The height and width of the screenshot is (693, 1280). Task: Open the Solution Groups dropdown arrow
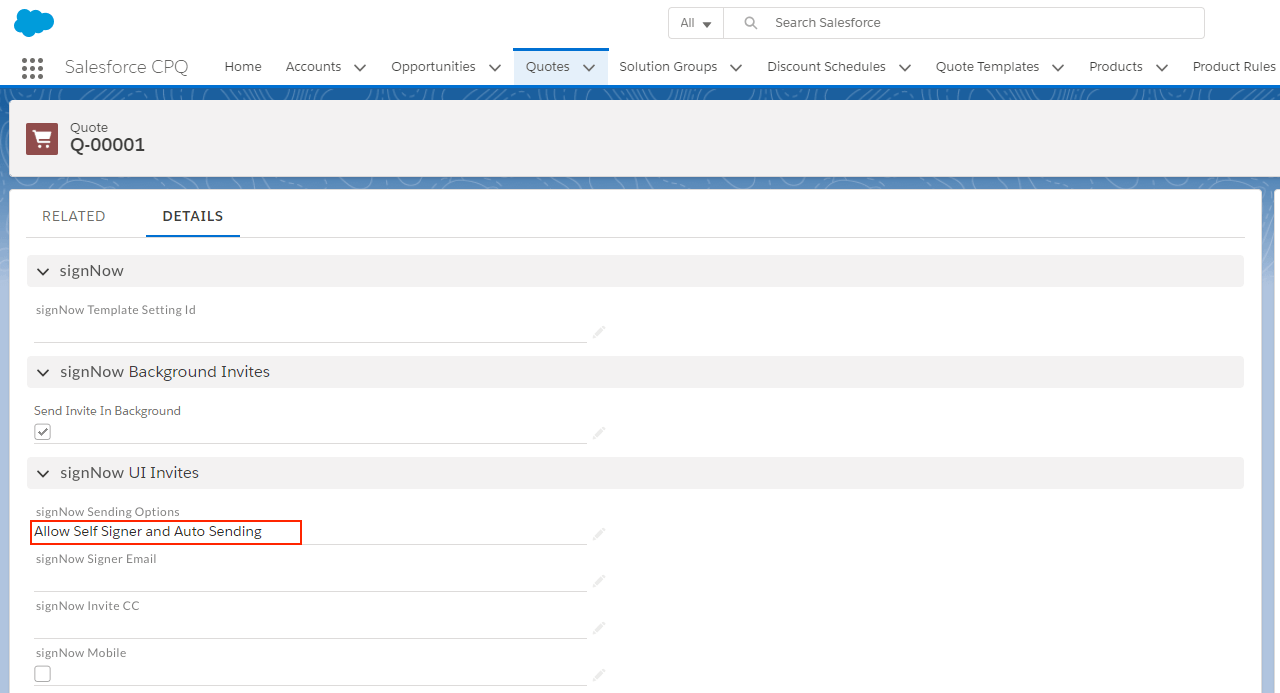pyautogui.click(x=736, y=68)
